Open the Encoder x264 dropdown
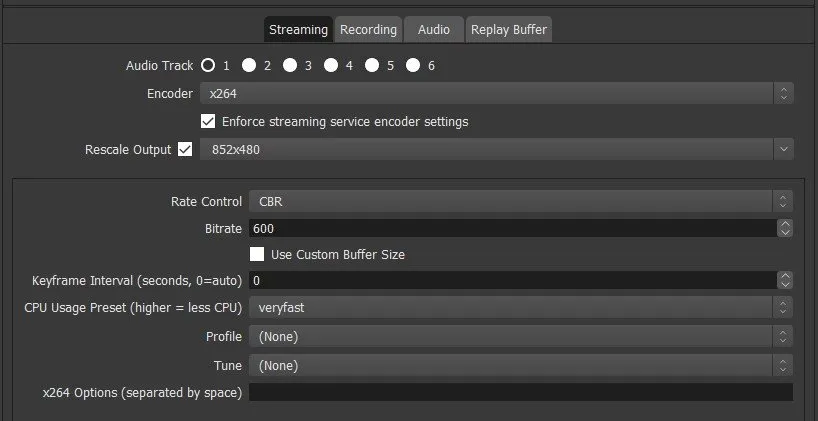Image resolution: width=818 pixels, height=421 pixels. (x=497, y=94)
